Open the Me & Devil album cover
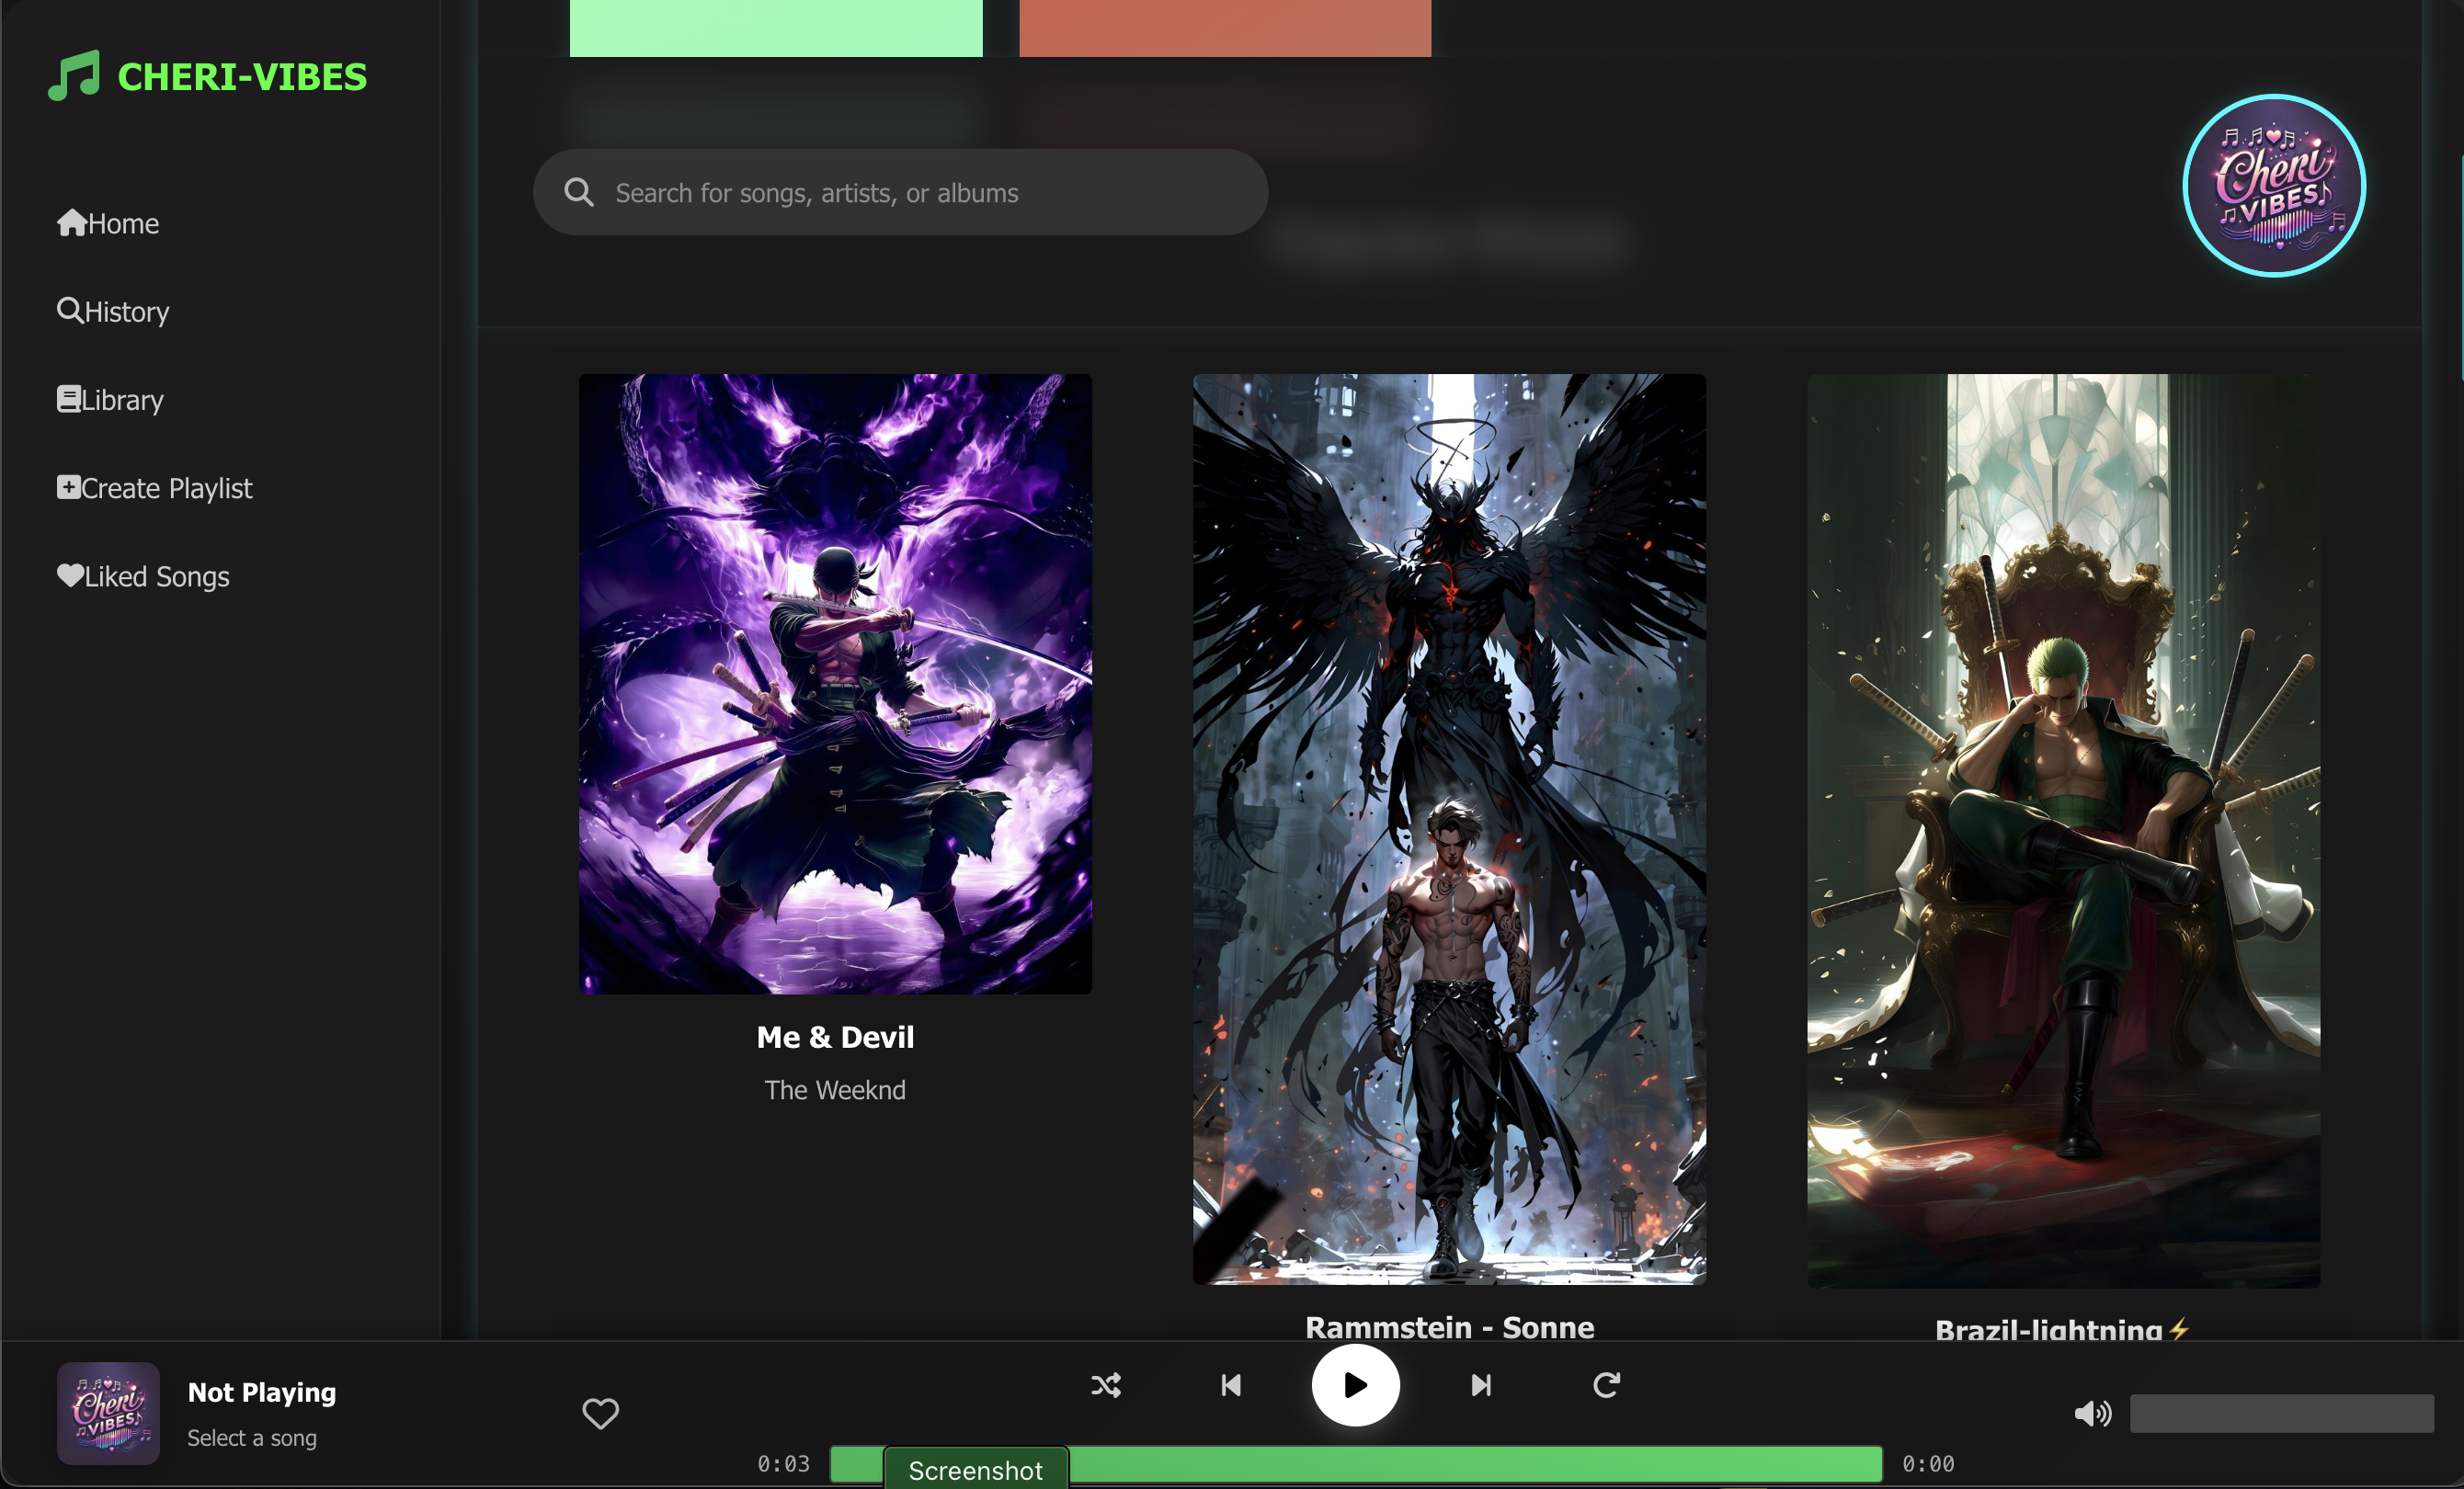 click(835, 684)
